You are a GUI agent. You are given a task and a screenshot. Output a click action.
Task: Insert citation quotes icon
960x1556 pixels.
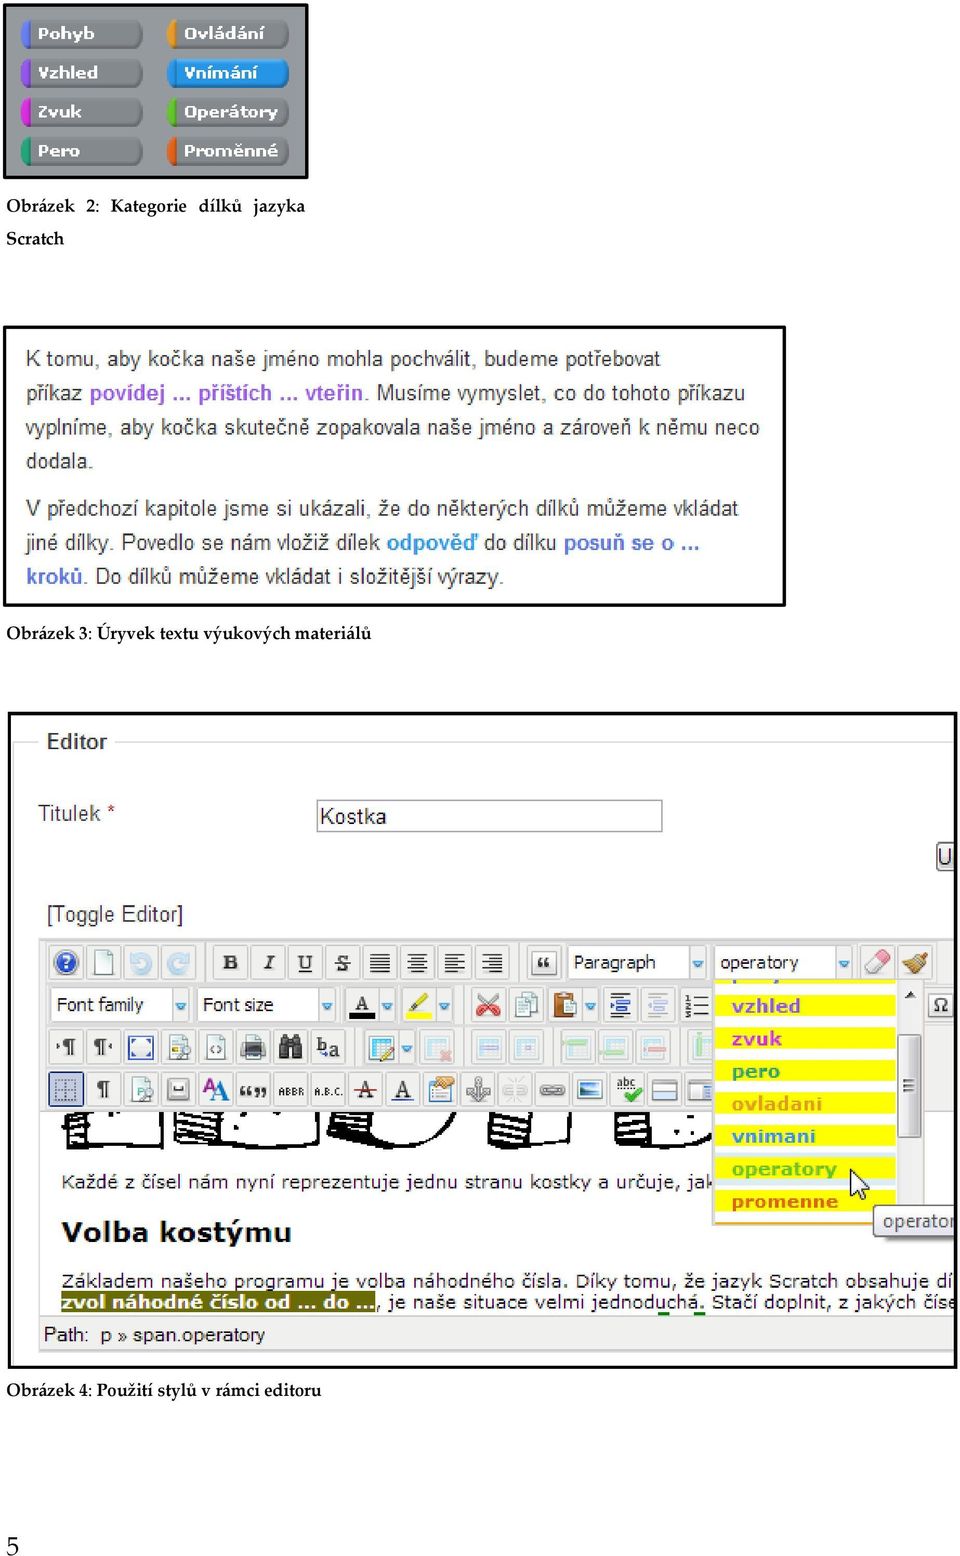coord(253,1089)
